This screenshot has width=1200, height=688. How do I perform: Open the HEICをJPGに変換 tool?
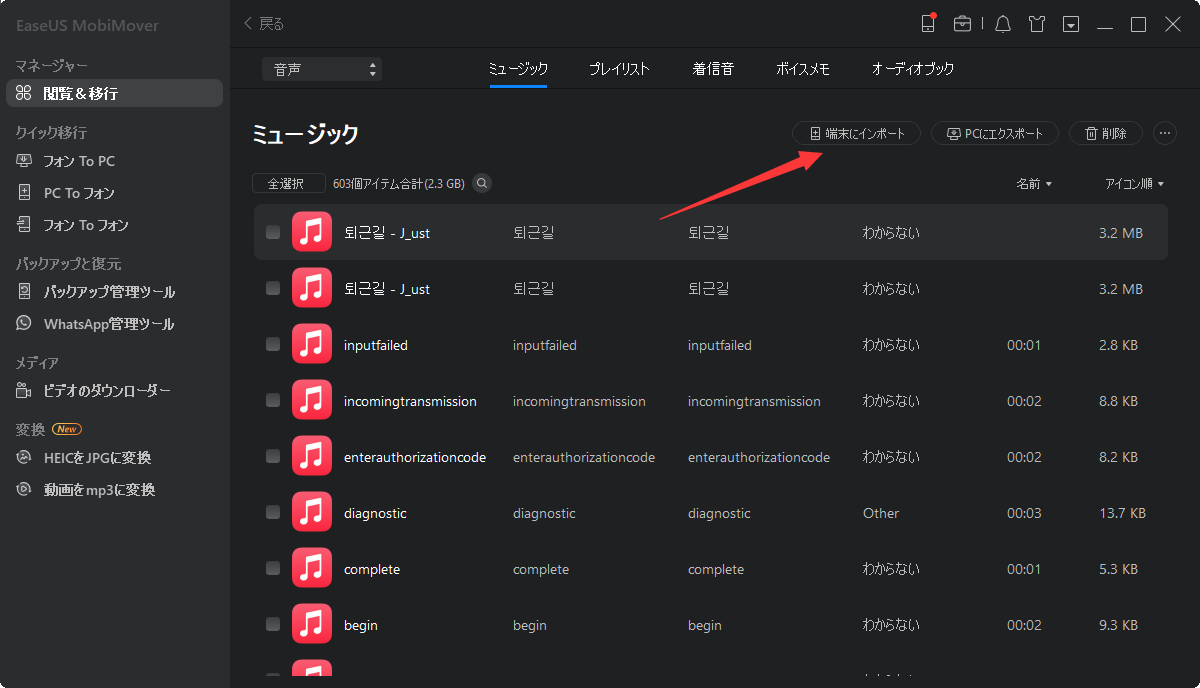click(x=92, y=459)
